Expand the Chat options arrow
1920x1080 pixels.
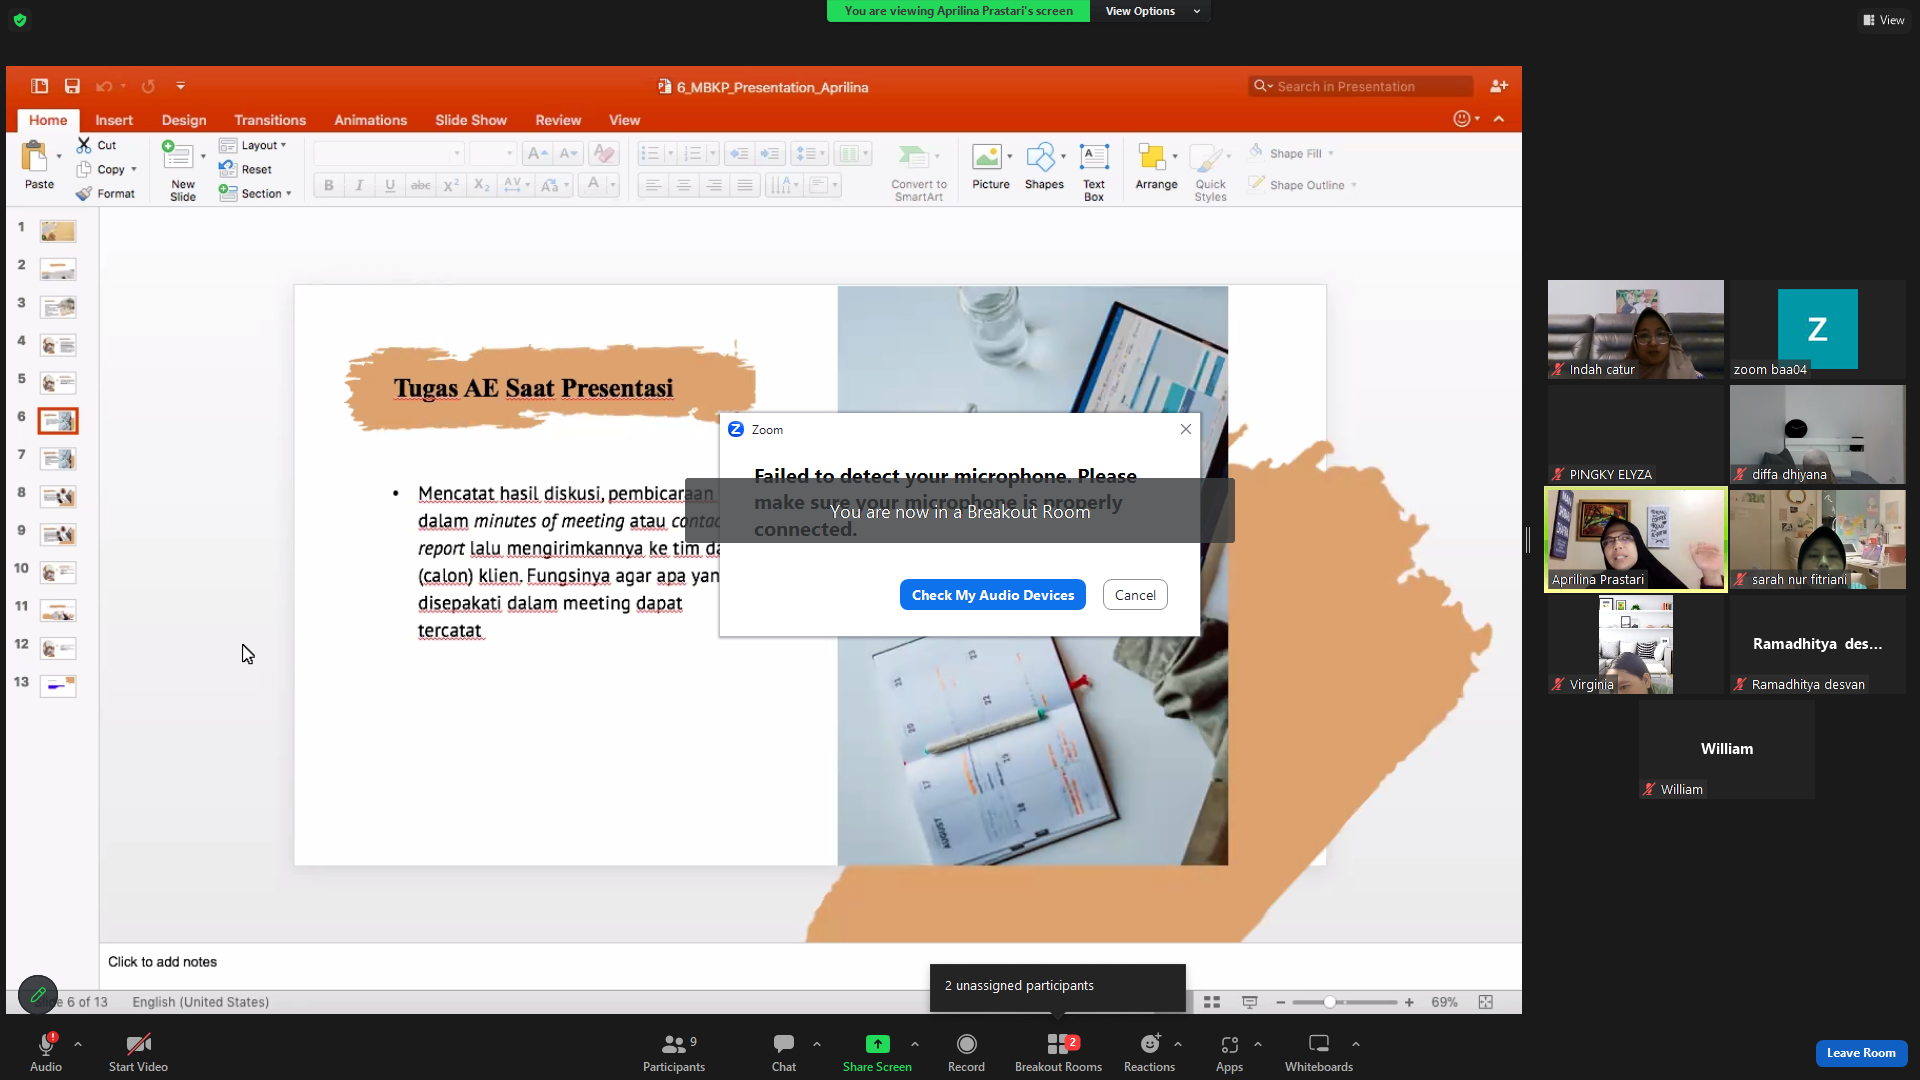tap(817, 1044)
